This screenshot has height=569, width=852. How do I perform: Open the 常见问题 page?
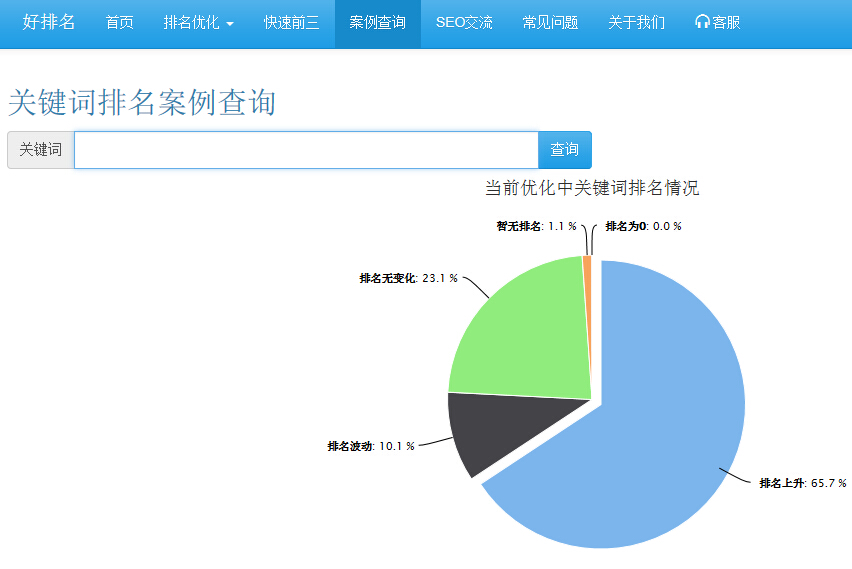[x=550, y=23]
